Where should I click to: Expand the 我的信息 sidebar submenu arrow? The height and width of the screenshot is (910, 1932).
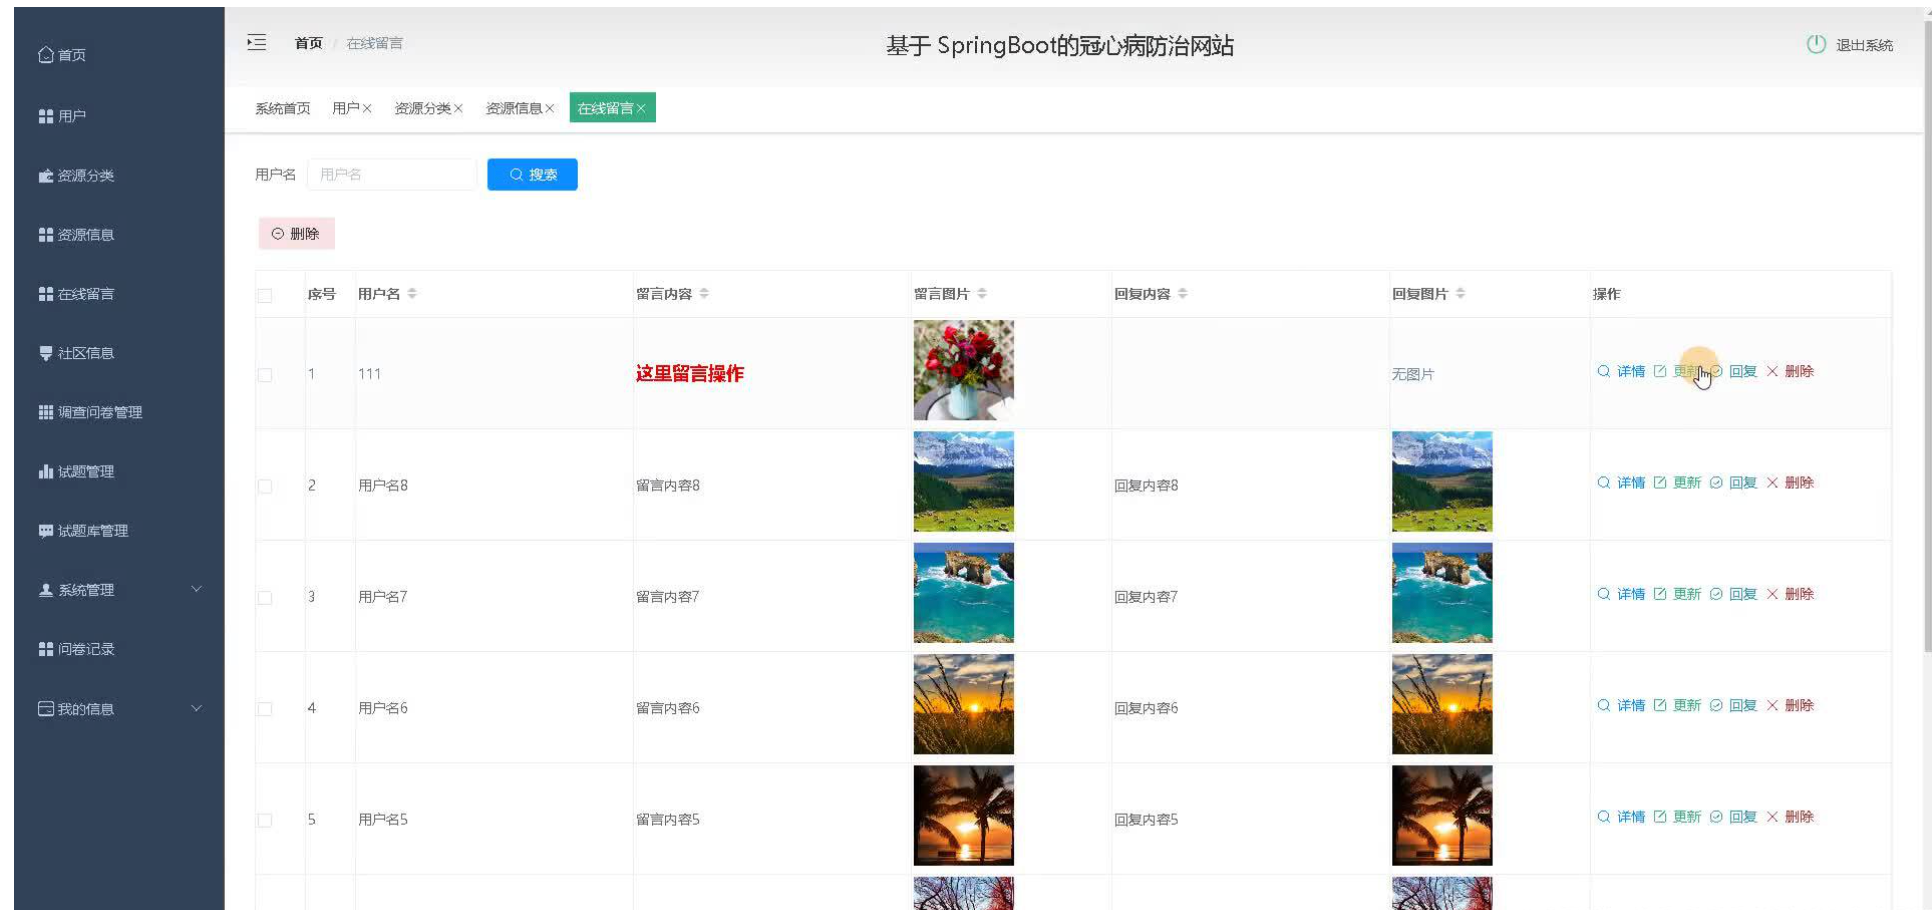pos(196,708)
